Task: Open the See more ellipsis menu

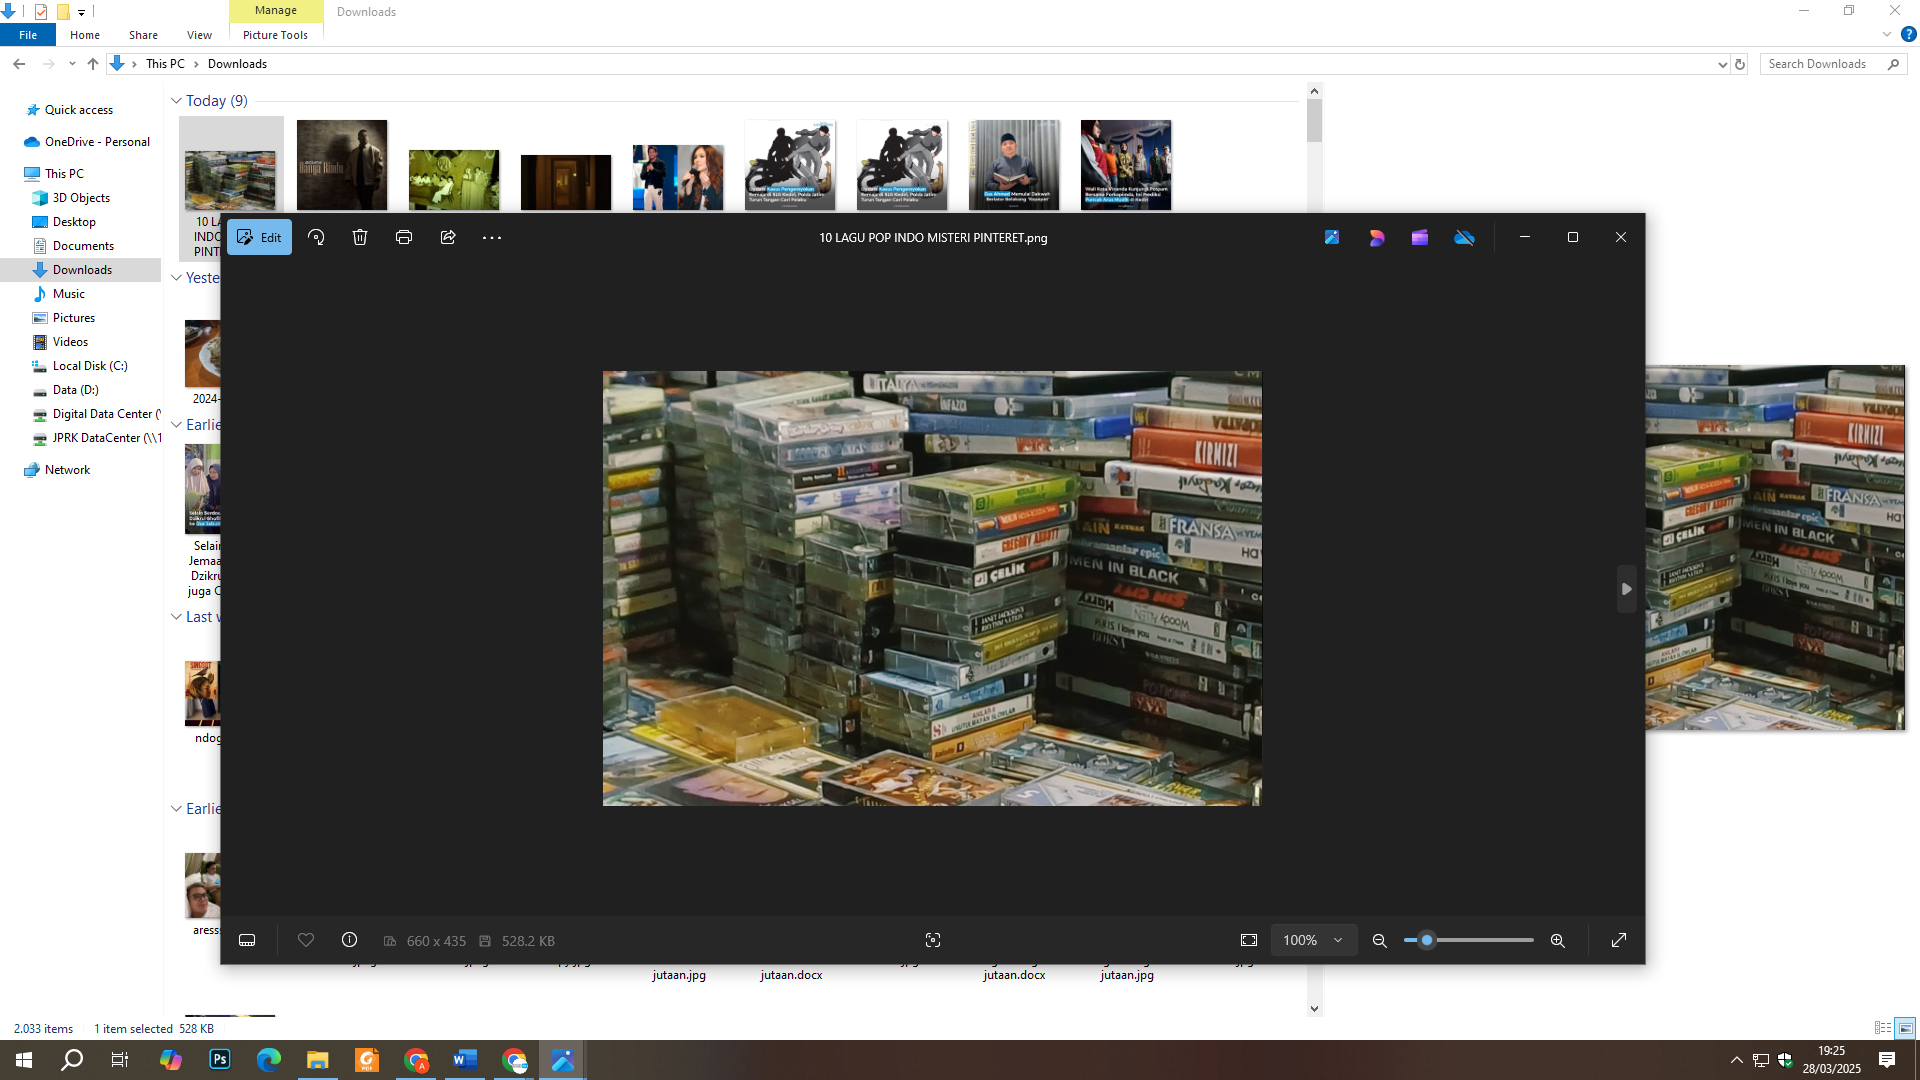Action: (492, 238)
